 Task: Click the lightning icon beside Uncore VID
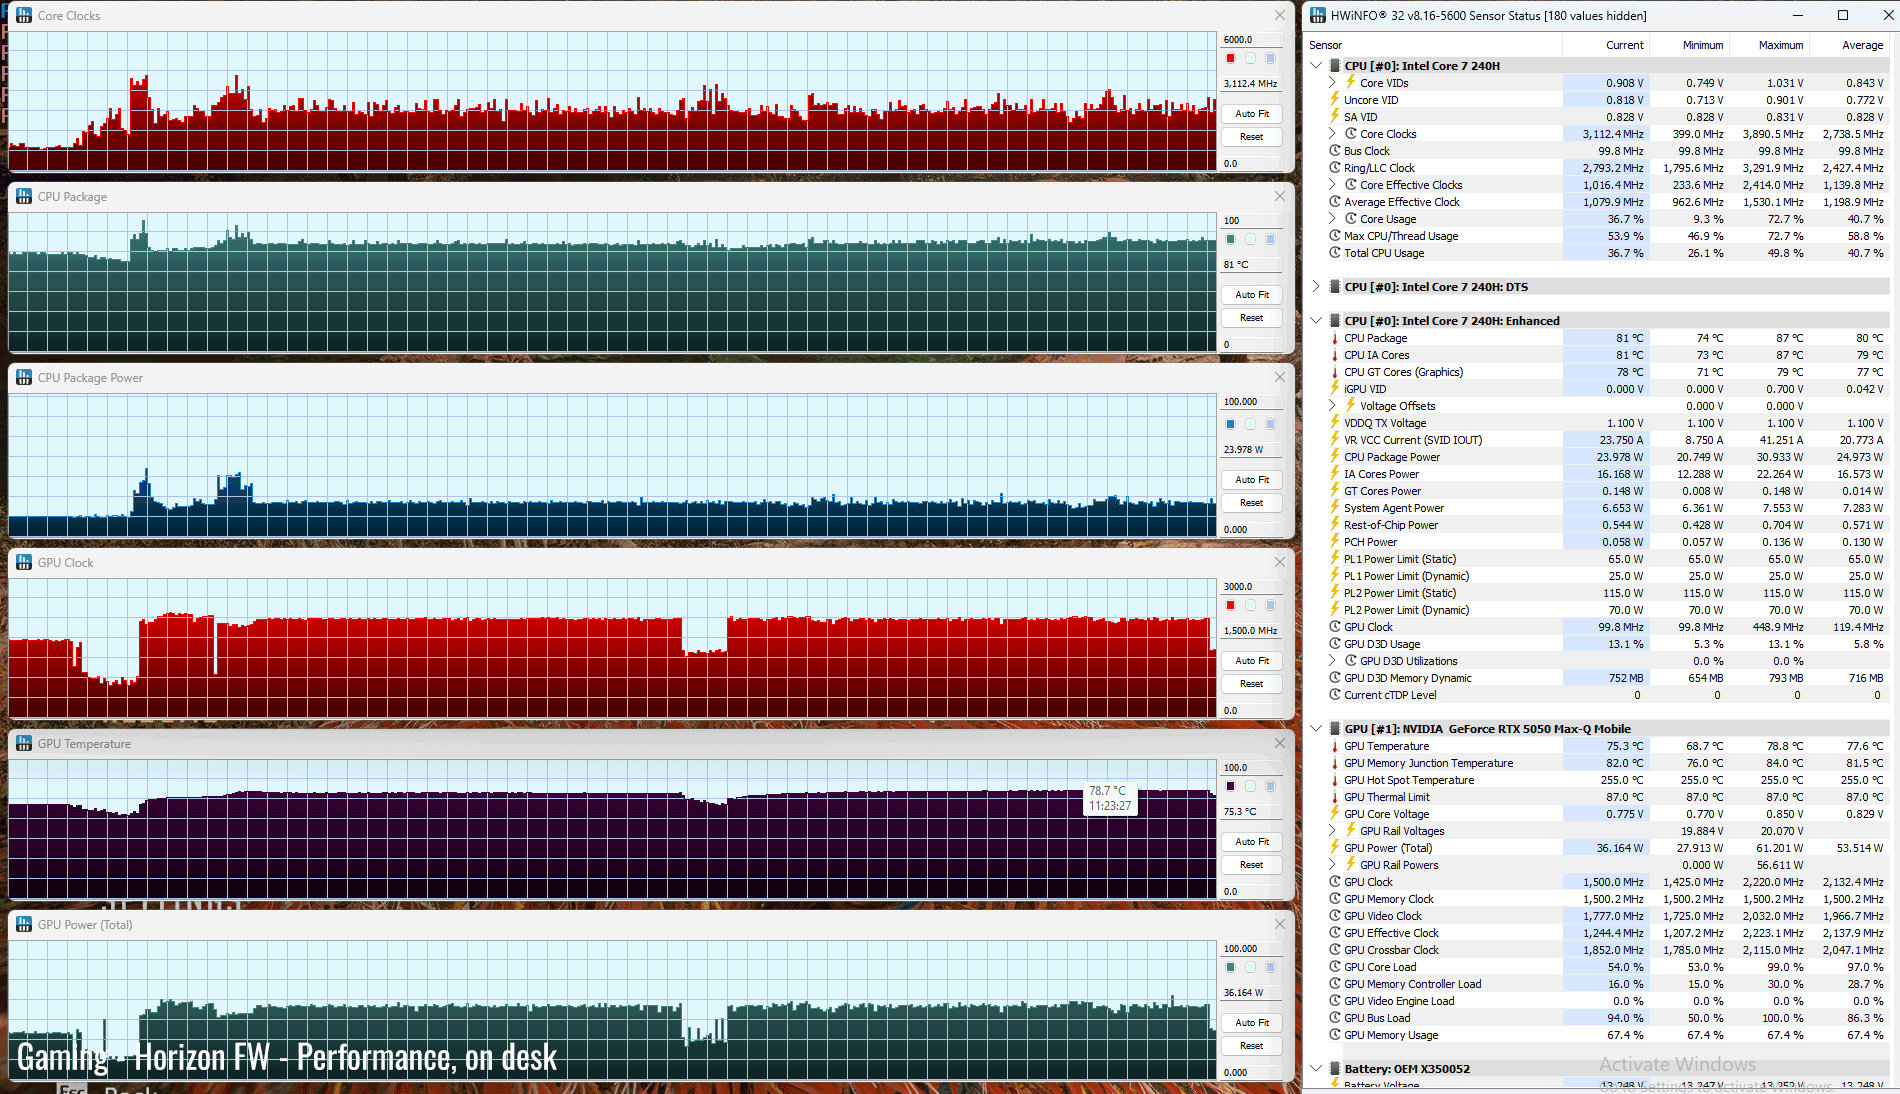pyautogui.click(x=1335, y=100)
